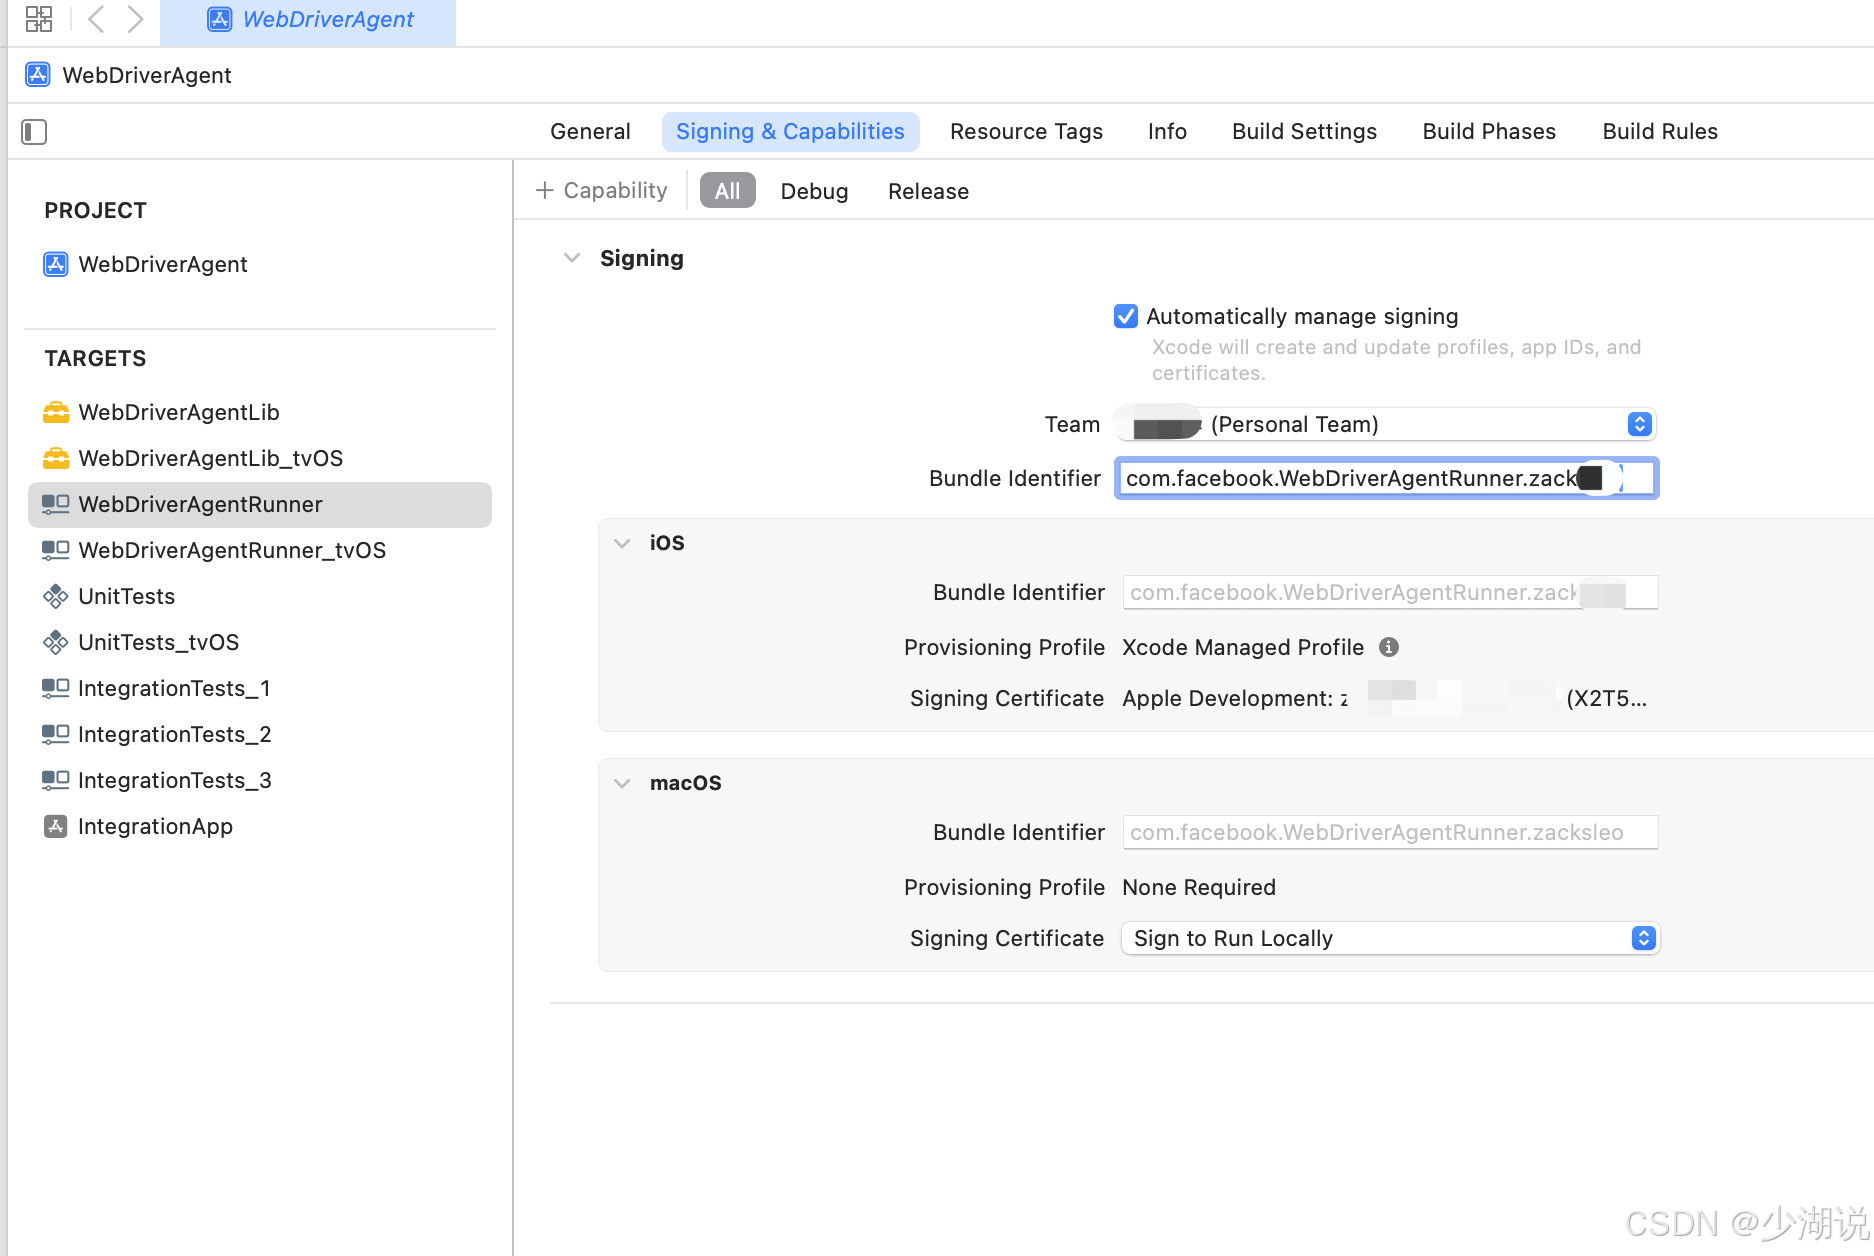Collapse the iOS signing group
The image size is (1874, 1256).
(622, 543)
